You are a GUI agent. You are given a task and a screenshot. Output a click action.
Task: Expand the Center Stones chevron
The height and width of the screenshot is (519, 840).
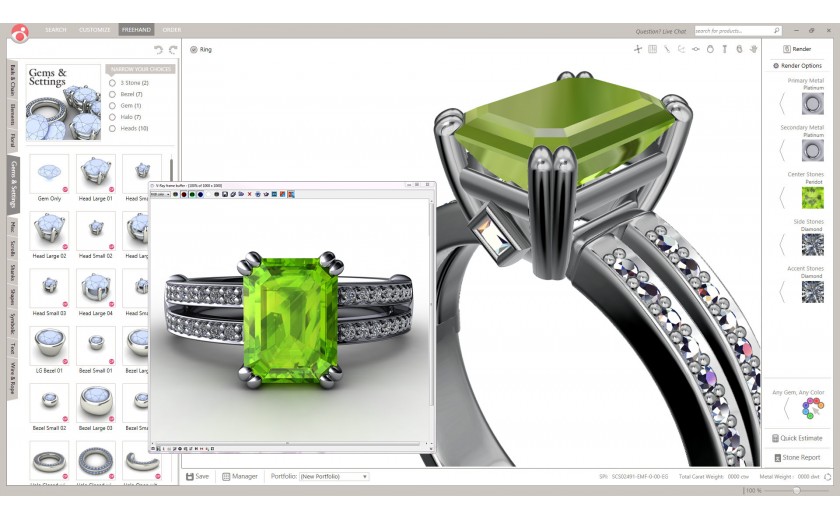click(x=782, y=198)
